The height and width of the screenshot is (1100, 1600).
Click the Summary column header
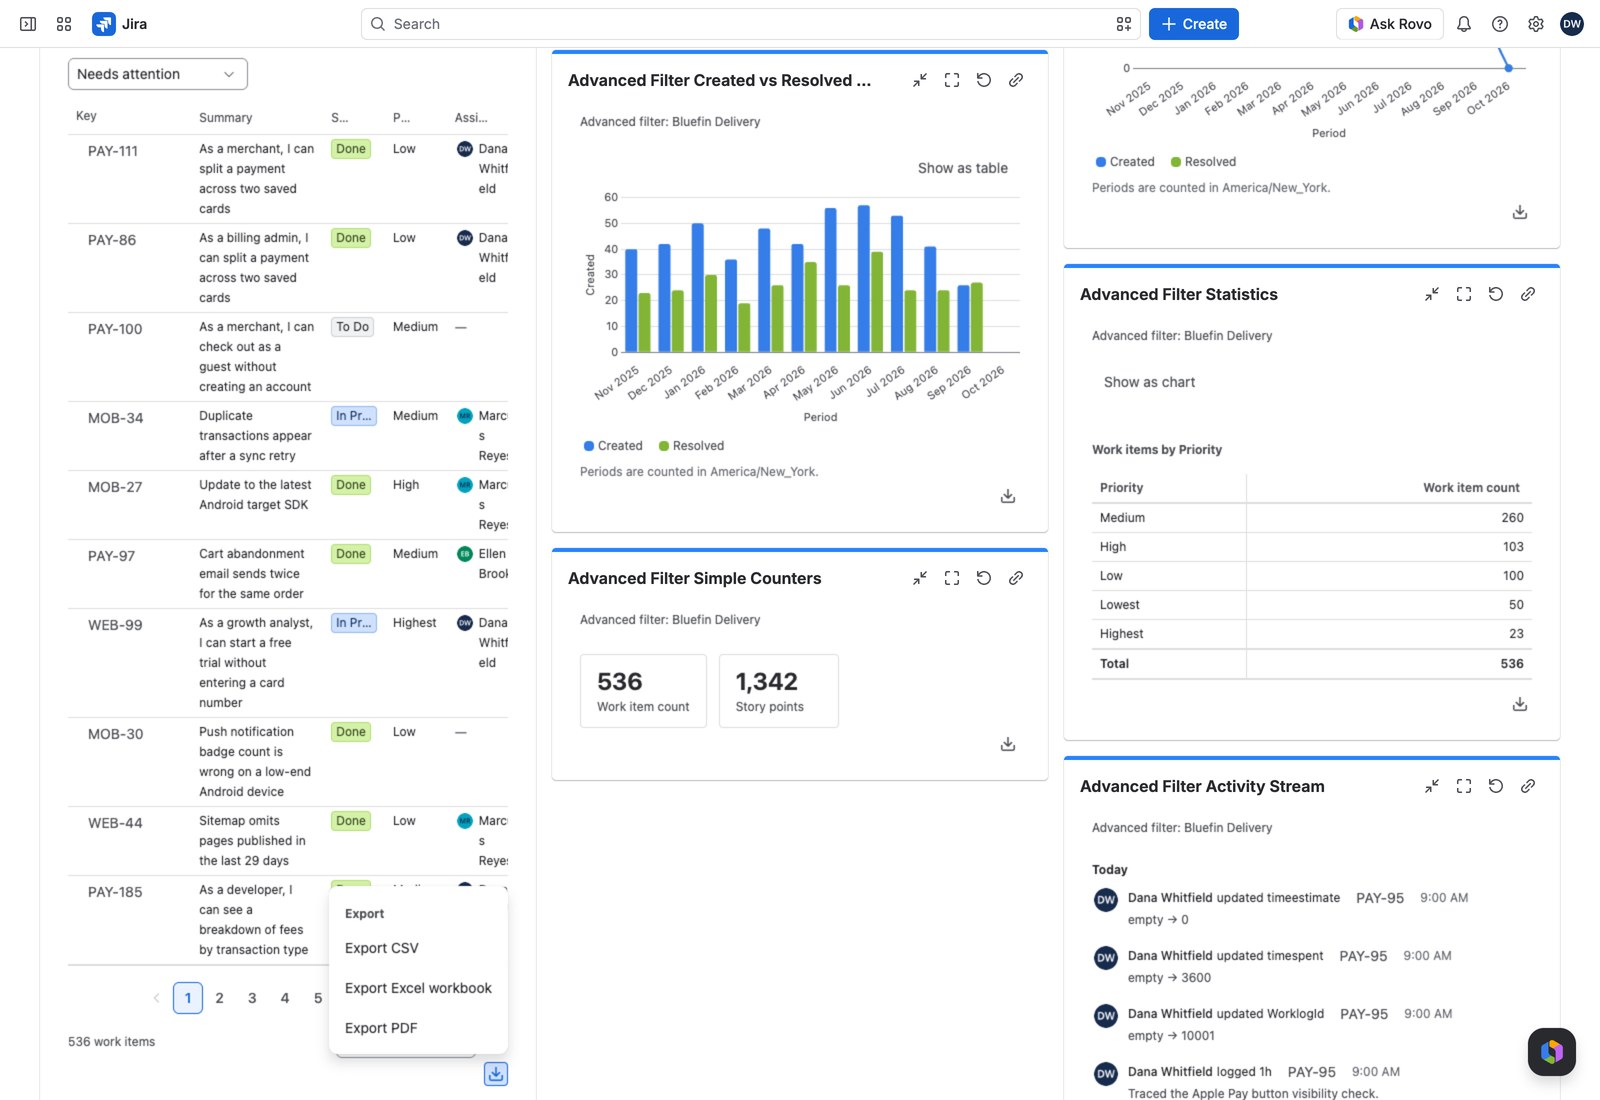point(225,117)
